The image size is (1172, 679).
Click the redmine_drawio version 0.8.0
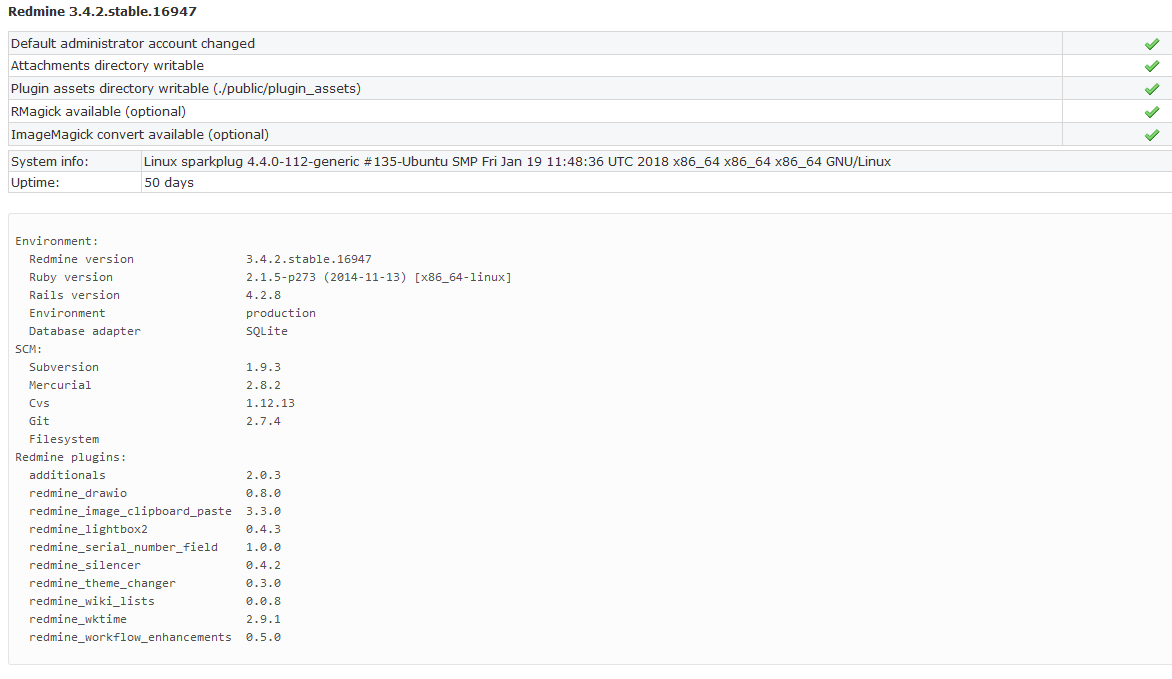tap(263, 493)
